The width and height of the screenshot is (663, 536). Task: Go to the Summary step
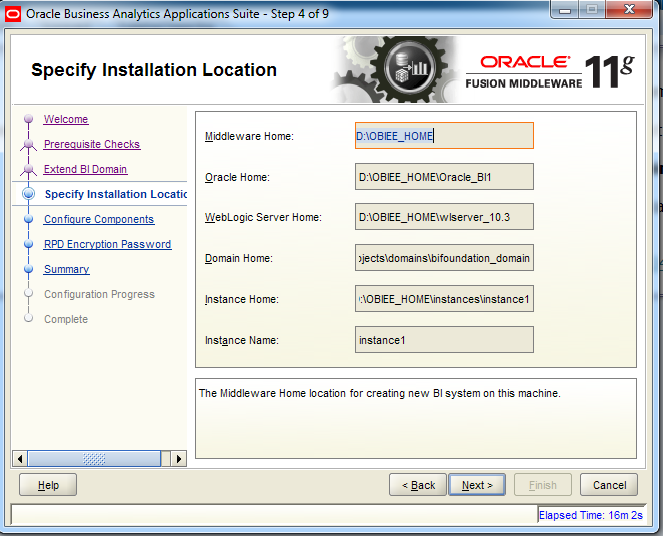click(x=66, y=269)
